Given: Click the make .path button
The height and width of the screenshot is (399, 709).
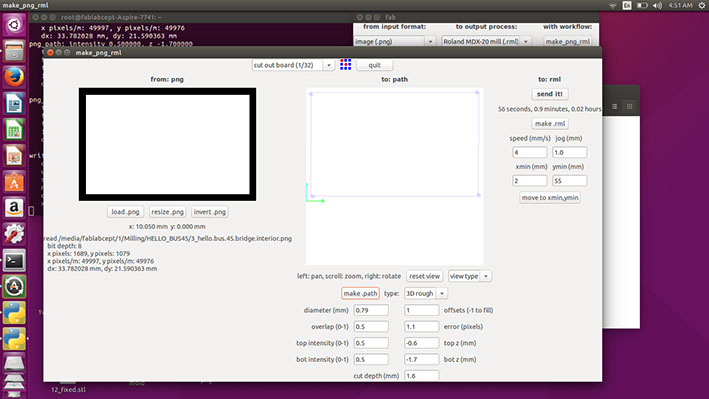Looking at the screenshot, I should (x=360, y=293).
